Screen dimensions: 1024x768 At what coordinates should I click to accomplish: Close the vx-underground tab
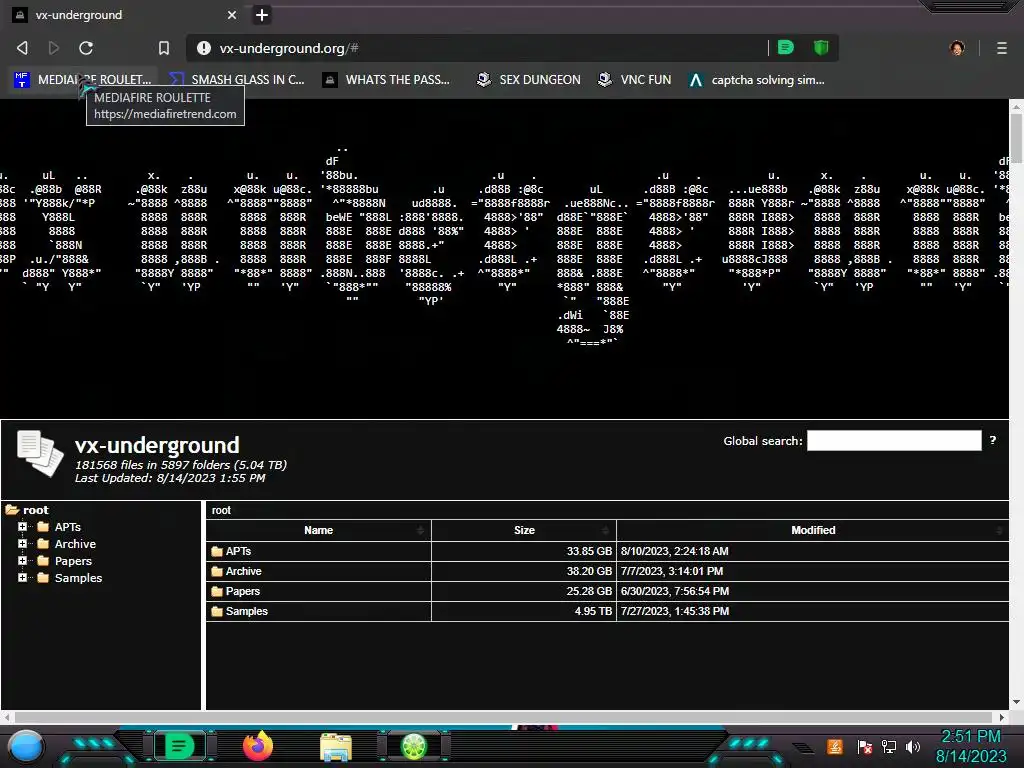tap(232, 14)
